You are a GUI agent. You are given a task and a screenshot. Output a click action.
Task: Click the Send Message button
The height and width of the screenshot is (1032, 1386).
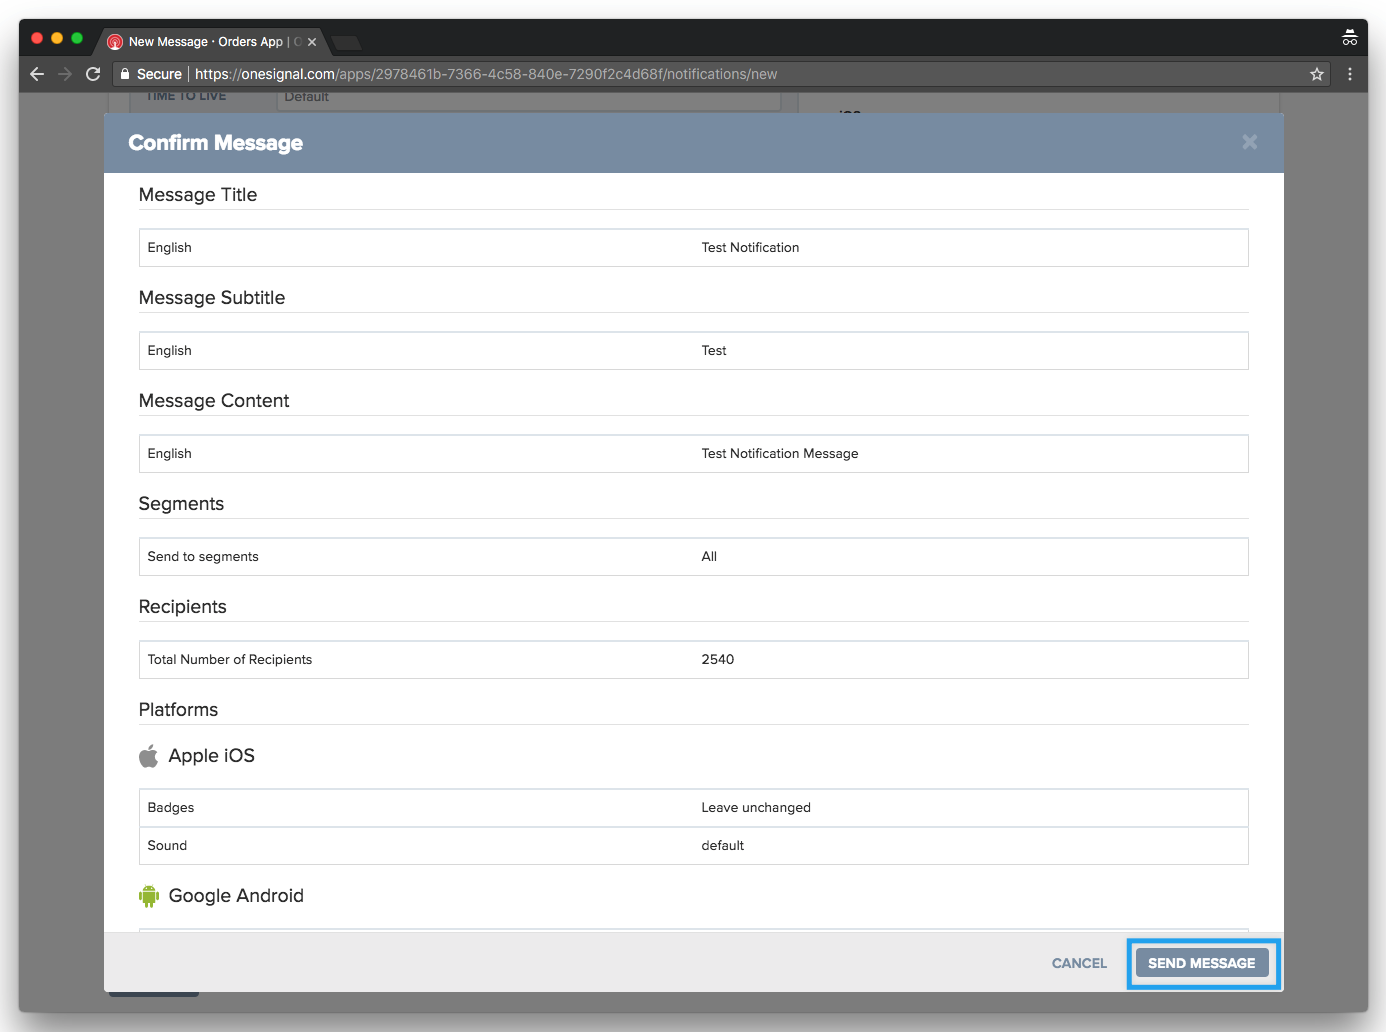tap(1202, 963)
